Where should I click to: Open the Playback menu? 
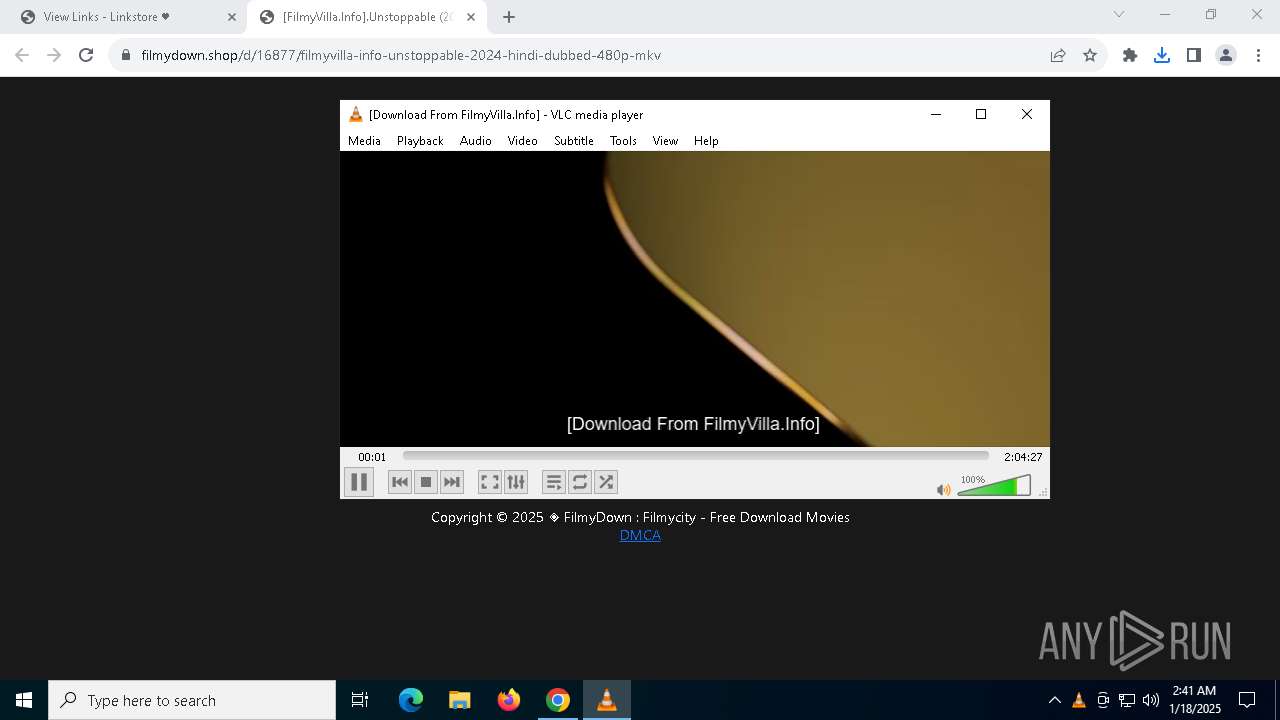click(420, 141)
